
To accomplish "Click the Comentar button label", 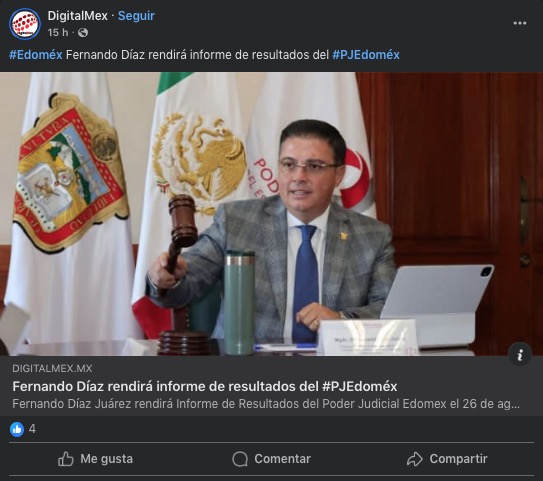I will 283,459.
